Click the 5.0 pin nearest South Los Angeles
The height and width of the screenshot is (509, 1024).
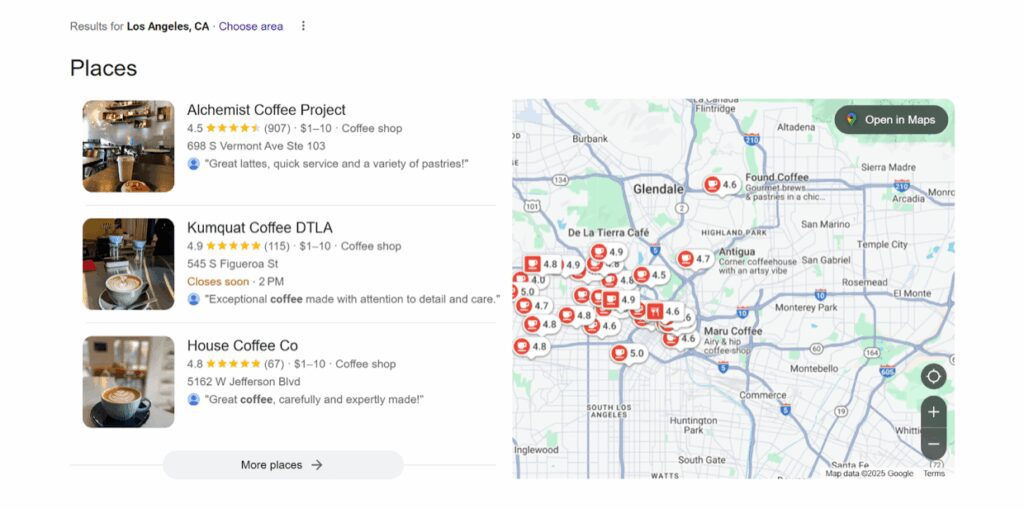pos(628,353)
